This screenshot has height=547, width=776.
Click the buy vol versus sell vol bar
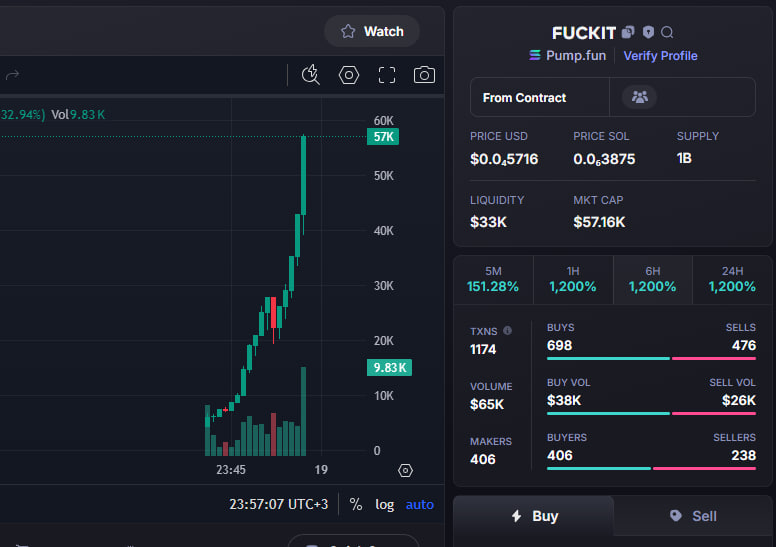click(x=651, y=413)
